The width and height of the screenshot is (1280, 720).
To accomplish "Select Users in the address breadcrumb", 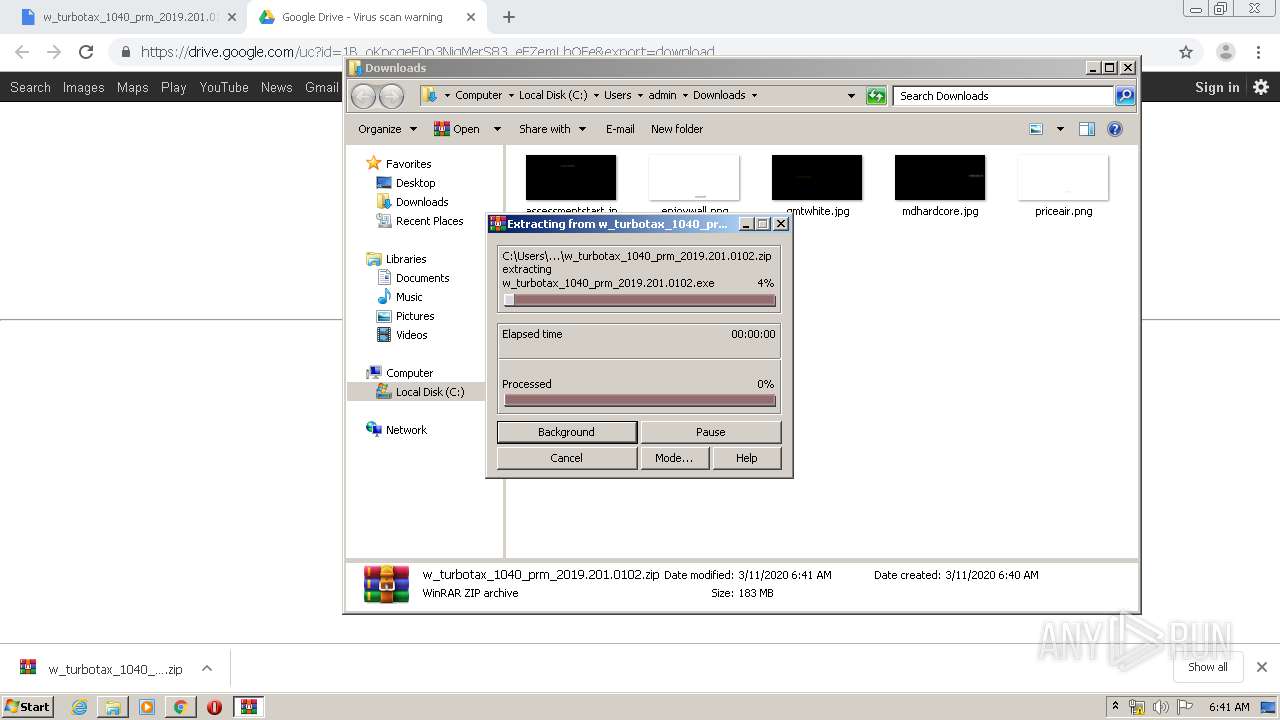I will tap(617, 95).
